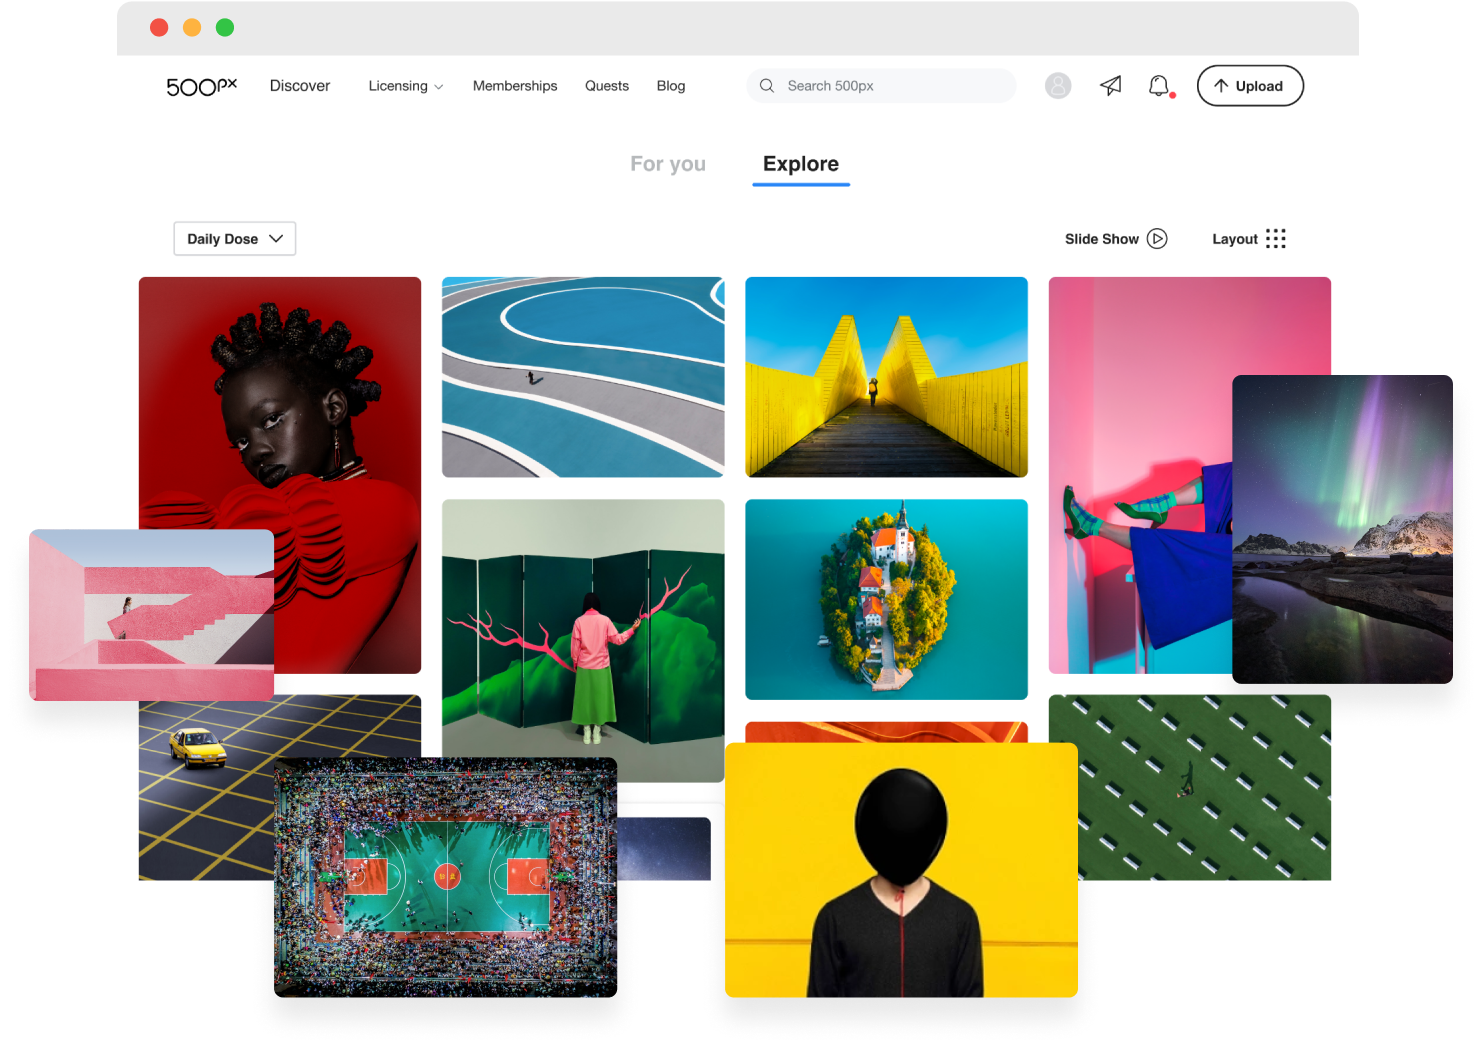The image size is (1478, 1044).
Task: Switch to the For you tab
Action: point(668,163)
